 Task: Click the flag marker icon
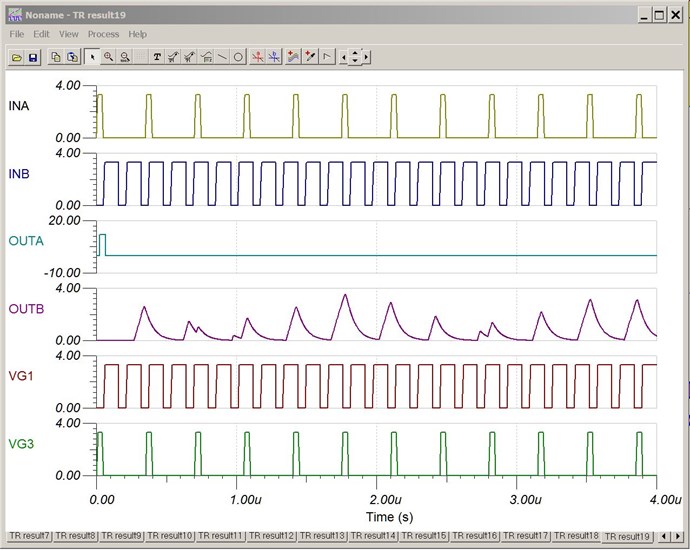click(327, 57)
